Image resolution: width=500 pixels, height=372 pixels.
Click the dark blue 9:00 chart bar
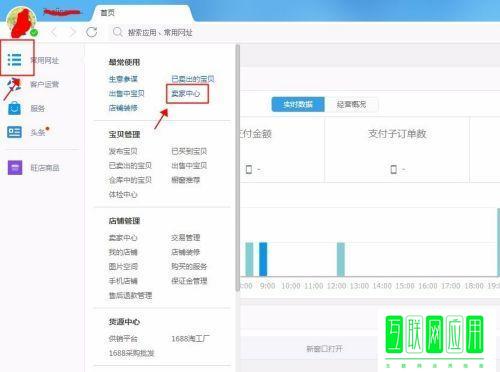coord(263,259)
